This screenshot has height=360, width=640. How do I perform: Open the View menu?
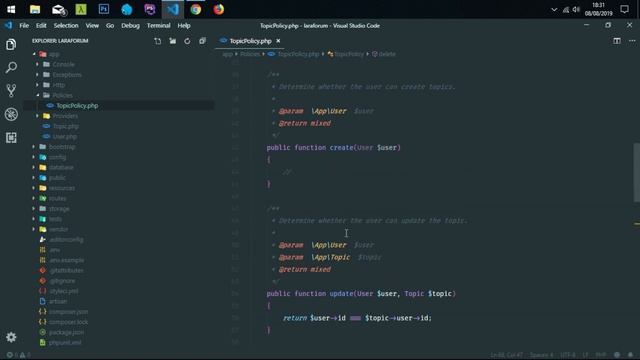point(92,25)
